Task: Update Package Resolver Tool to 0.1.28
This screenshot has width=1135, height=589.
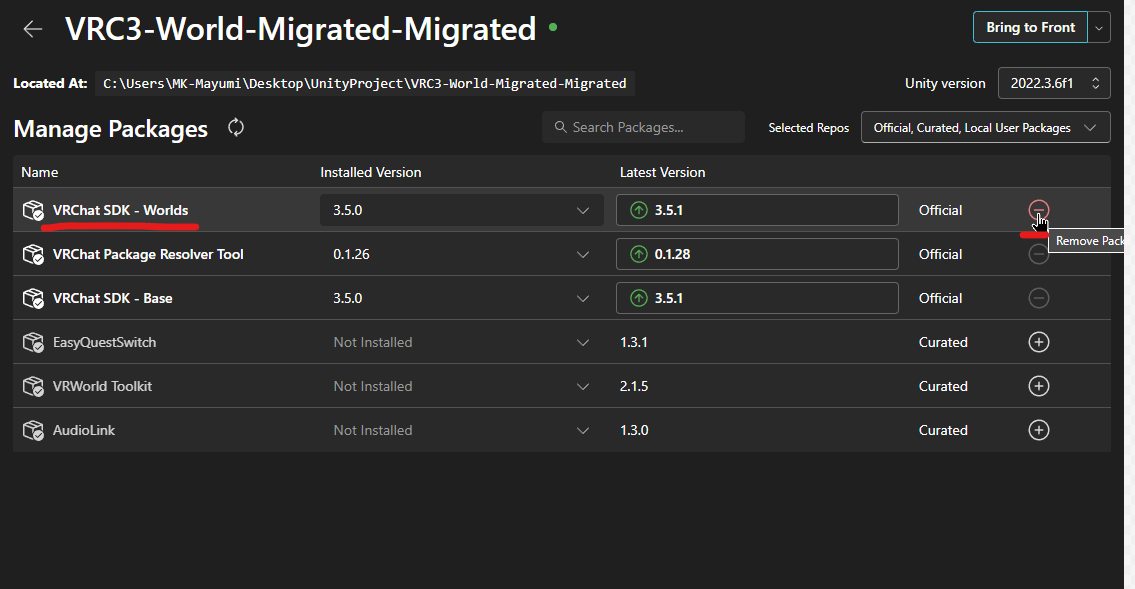Action: [x=756, y=254]
